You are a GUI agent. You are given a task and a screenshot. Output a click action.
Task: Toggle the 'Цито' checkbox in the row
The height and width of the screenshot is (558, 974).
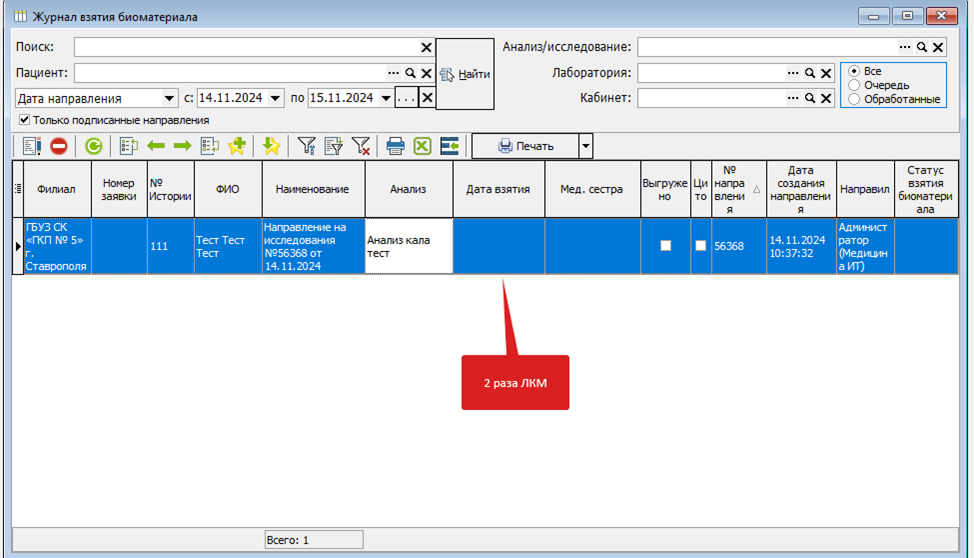(701, 246)
